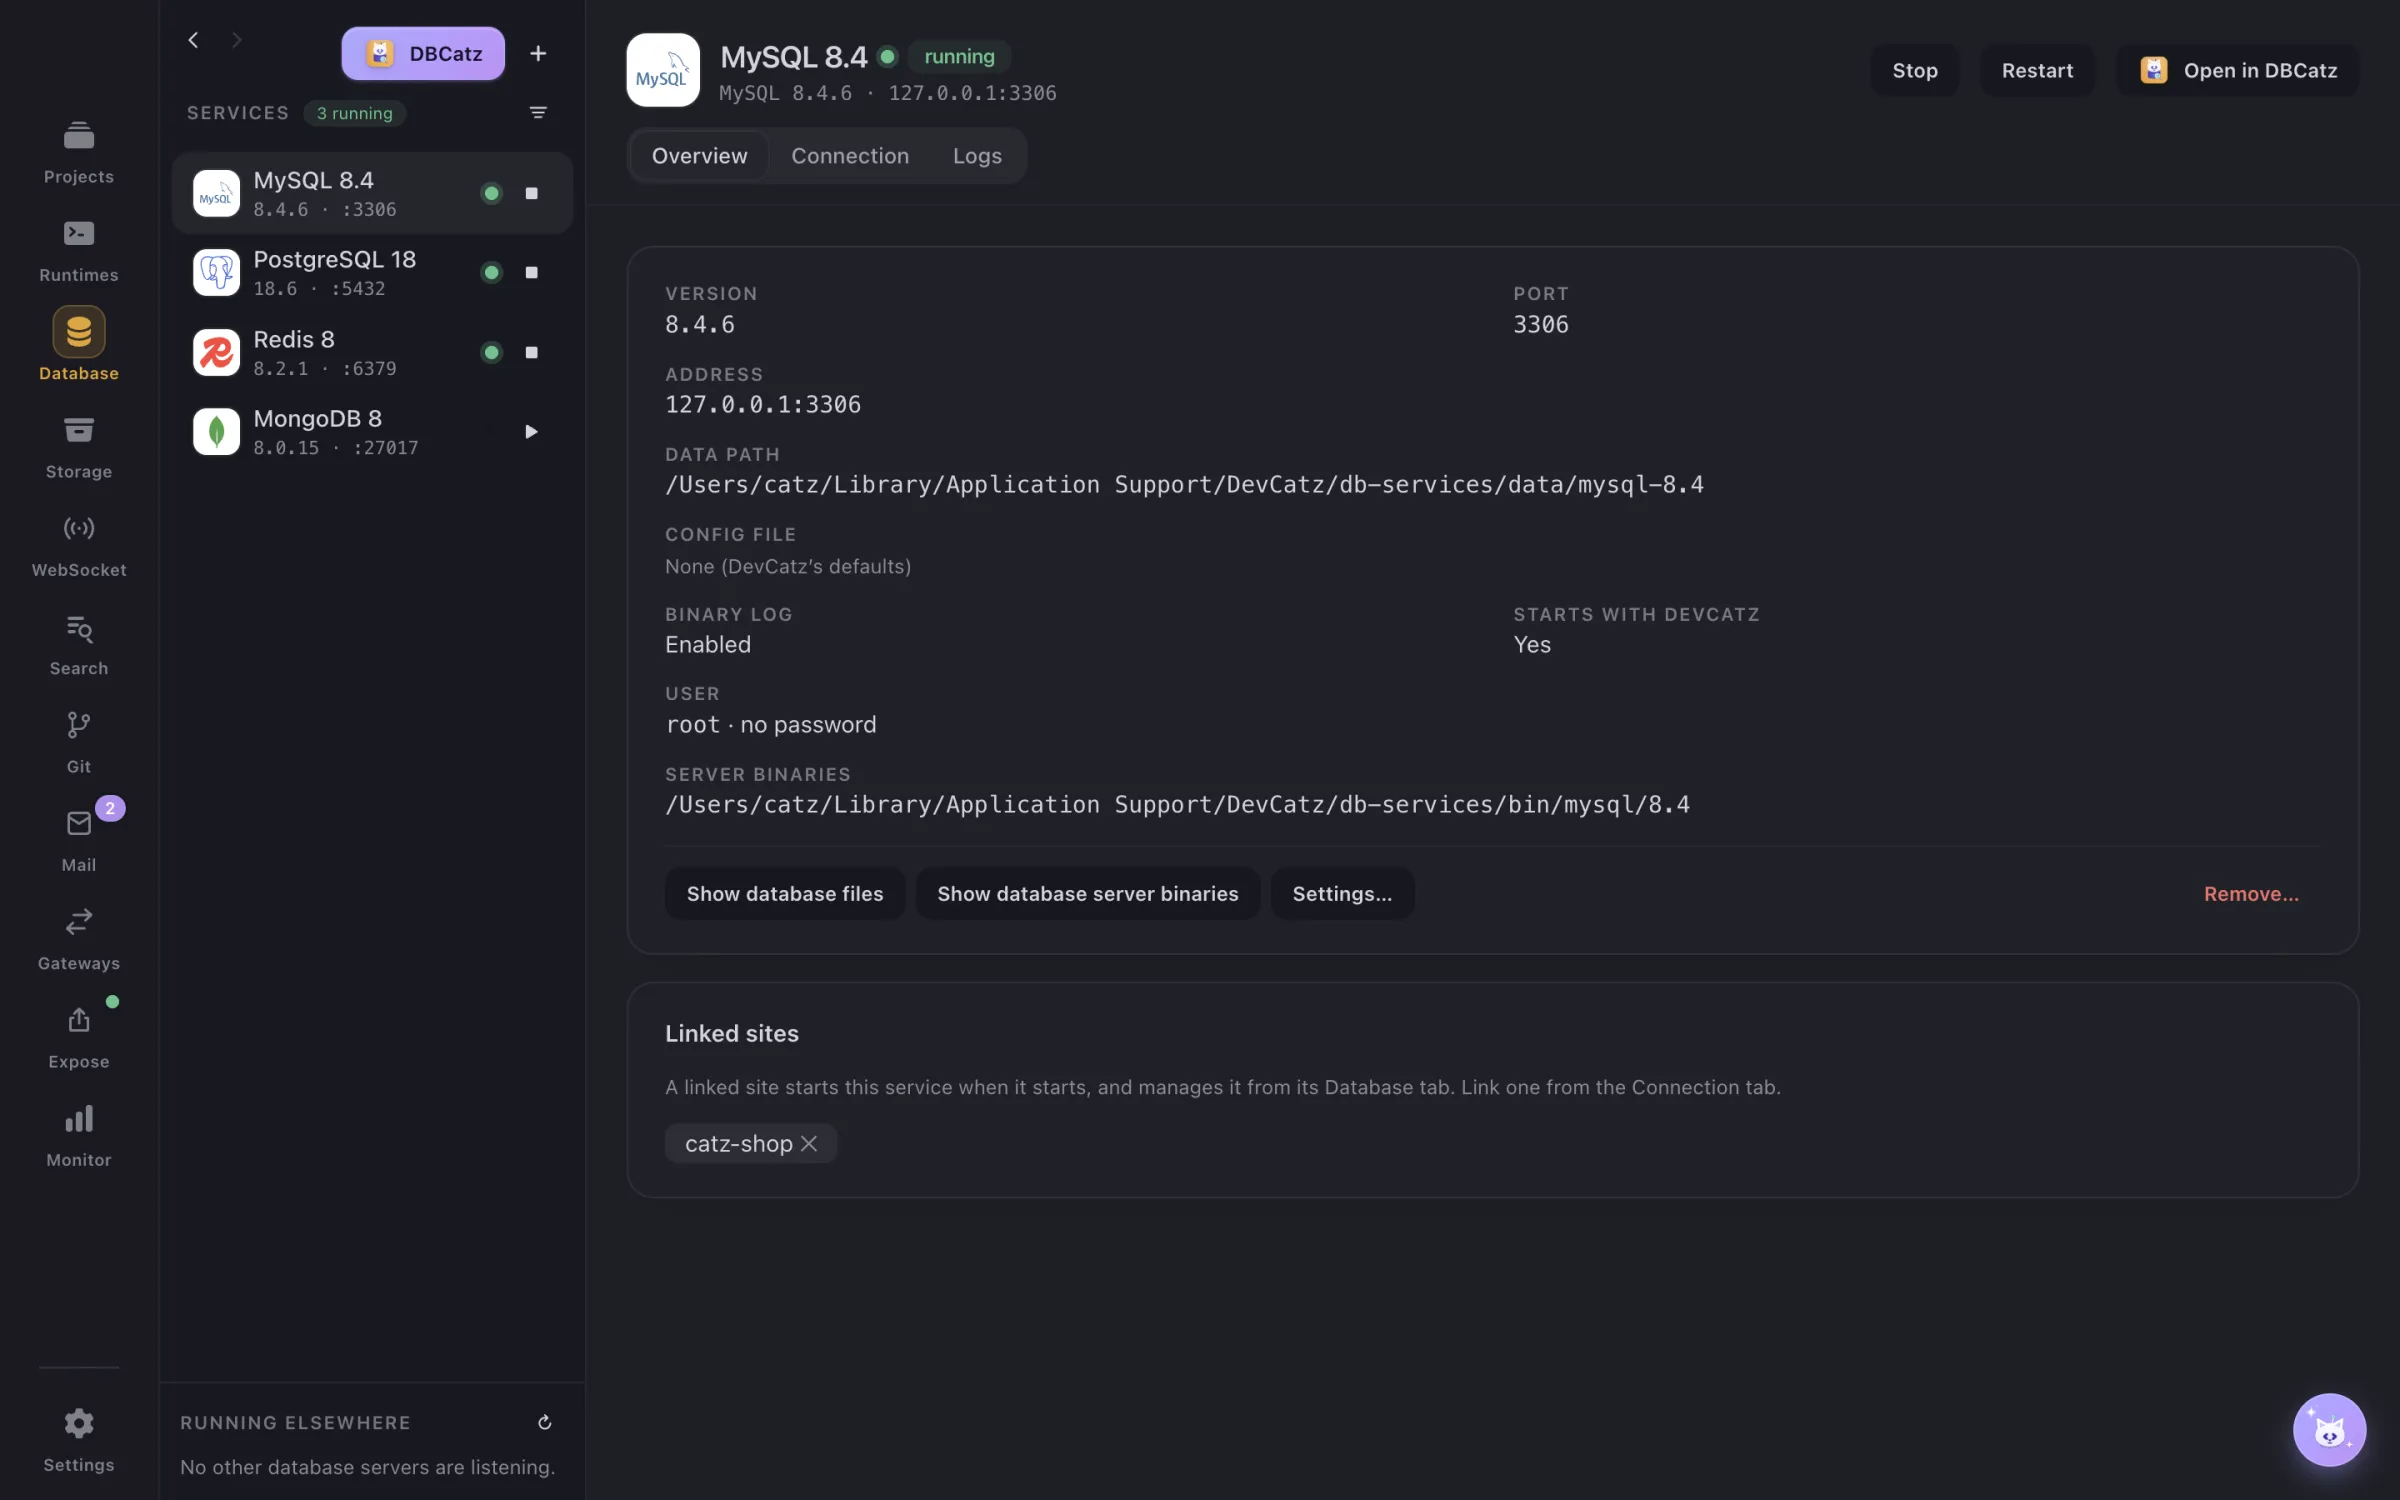Stop Redis 8 from the service list

click(x=532, y=352)
